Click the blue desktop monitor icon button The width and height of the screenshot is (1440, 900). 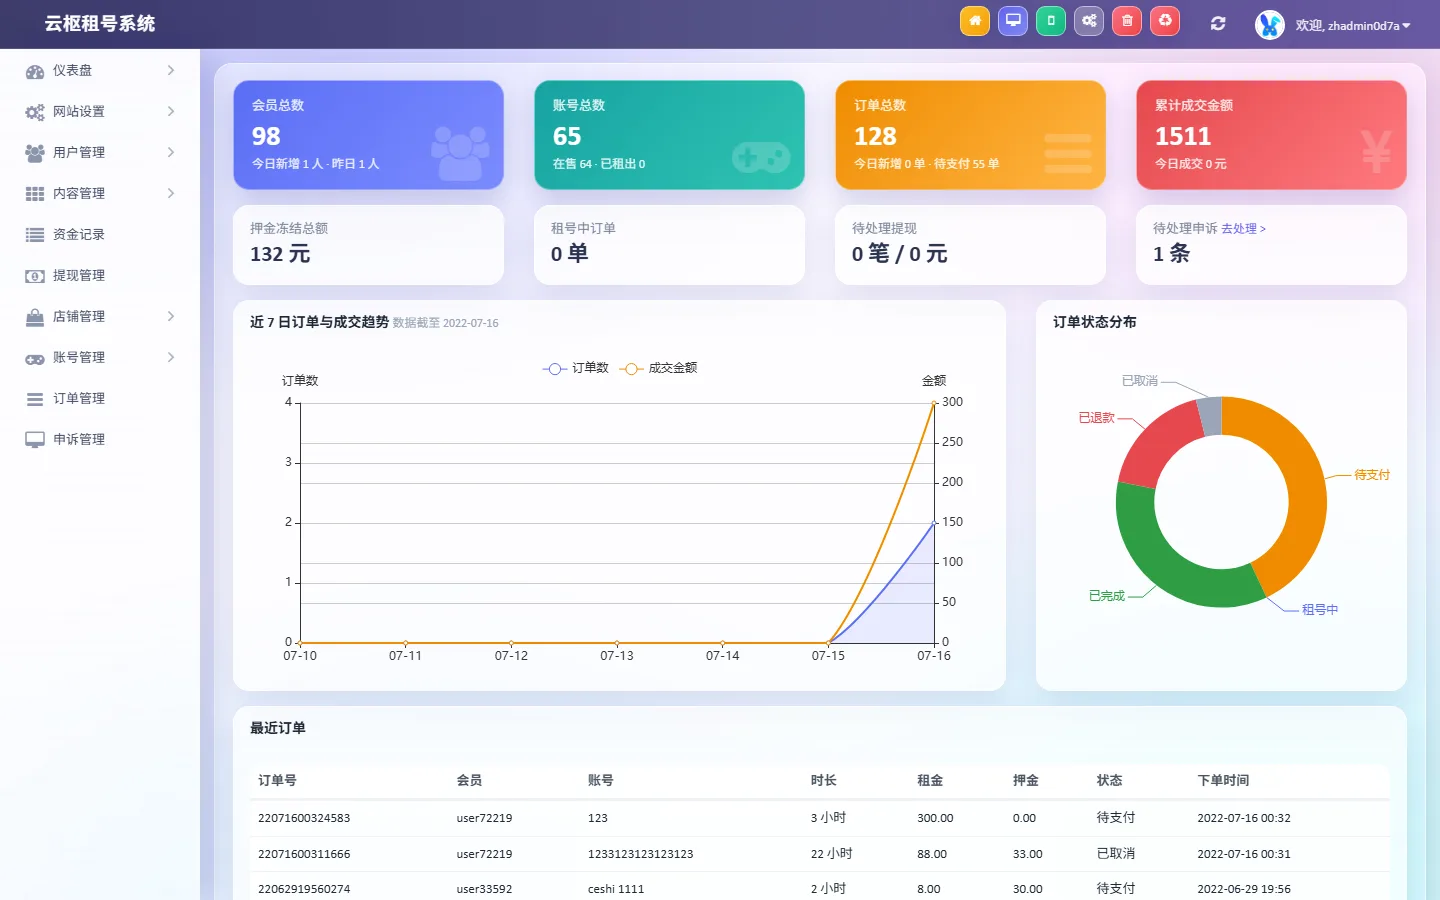pyautogui.click(x=1013, y=21)
